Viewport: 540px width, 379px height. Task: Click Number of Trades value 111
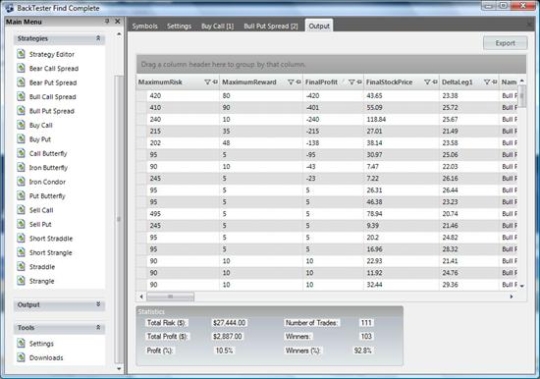366,323
